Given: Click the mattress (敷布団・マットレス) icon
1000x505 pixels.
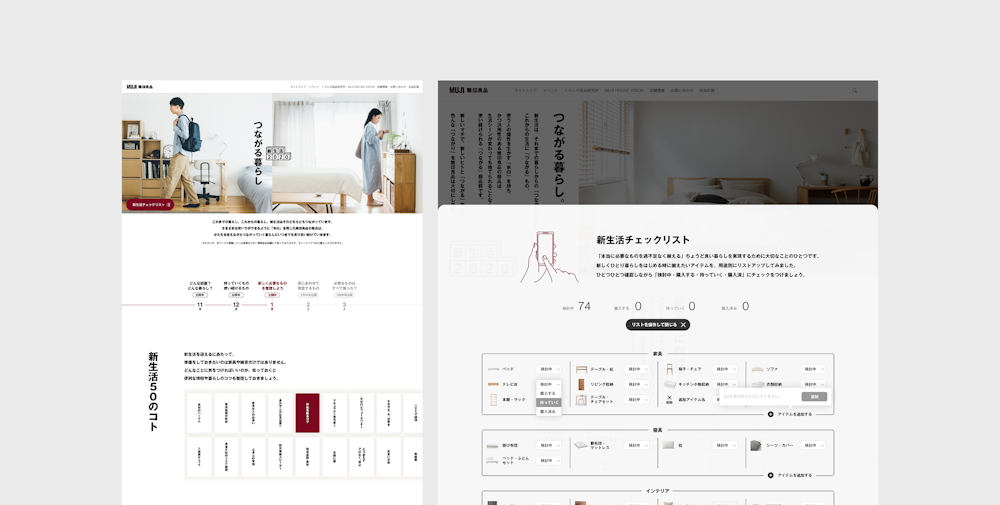Looking at the screenshot, I should [581, 445].
